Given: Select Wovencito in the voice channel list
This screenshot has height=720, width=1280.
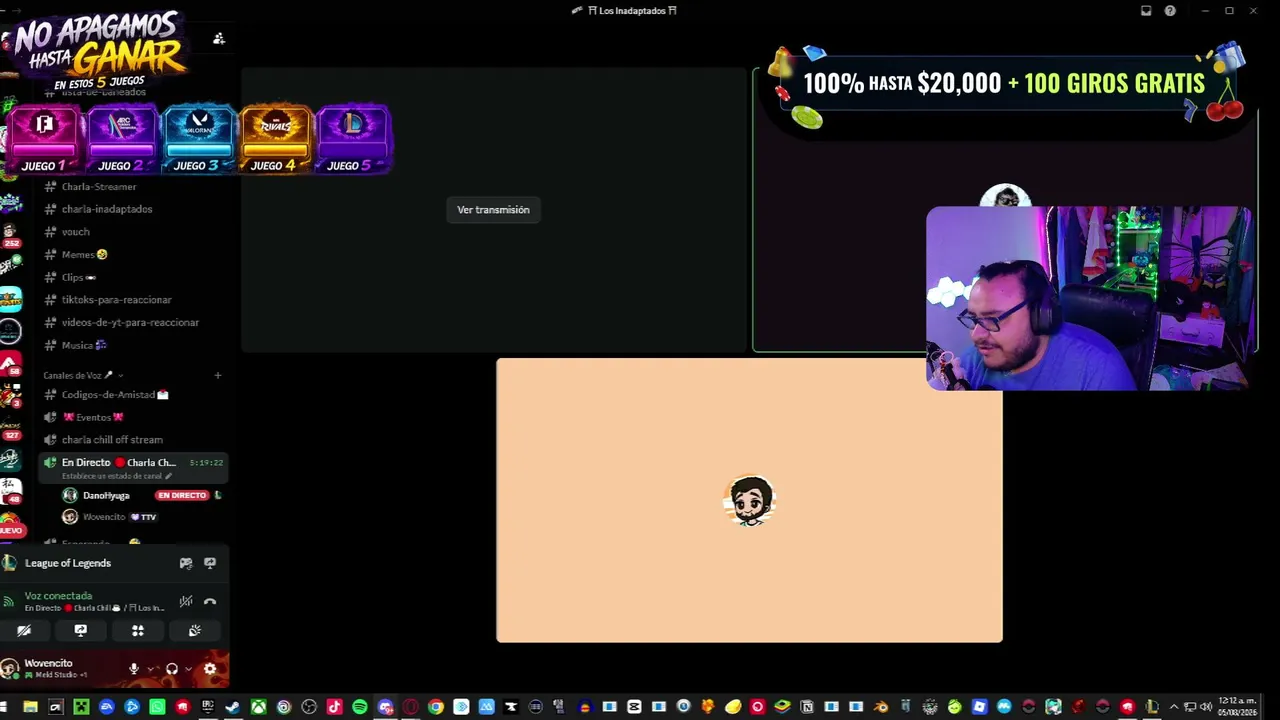Looking at the screenshot, I should click(x=104, y=517).
